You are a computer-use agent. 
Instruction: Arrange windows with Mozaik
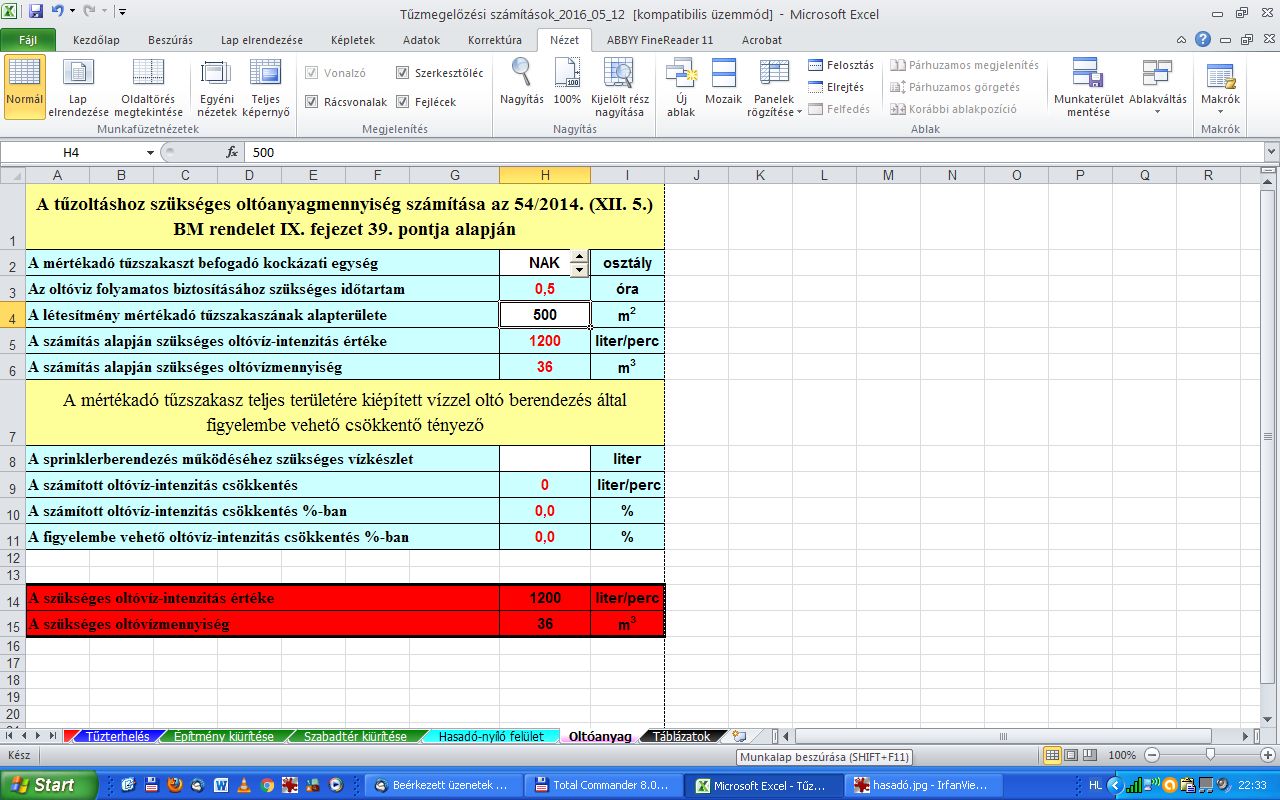723,82
